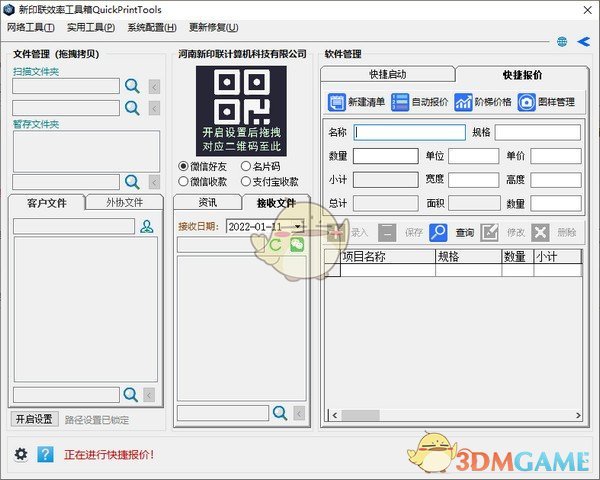Switch to 外协文件 tab
600x480 pixels.
point(124,202)
